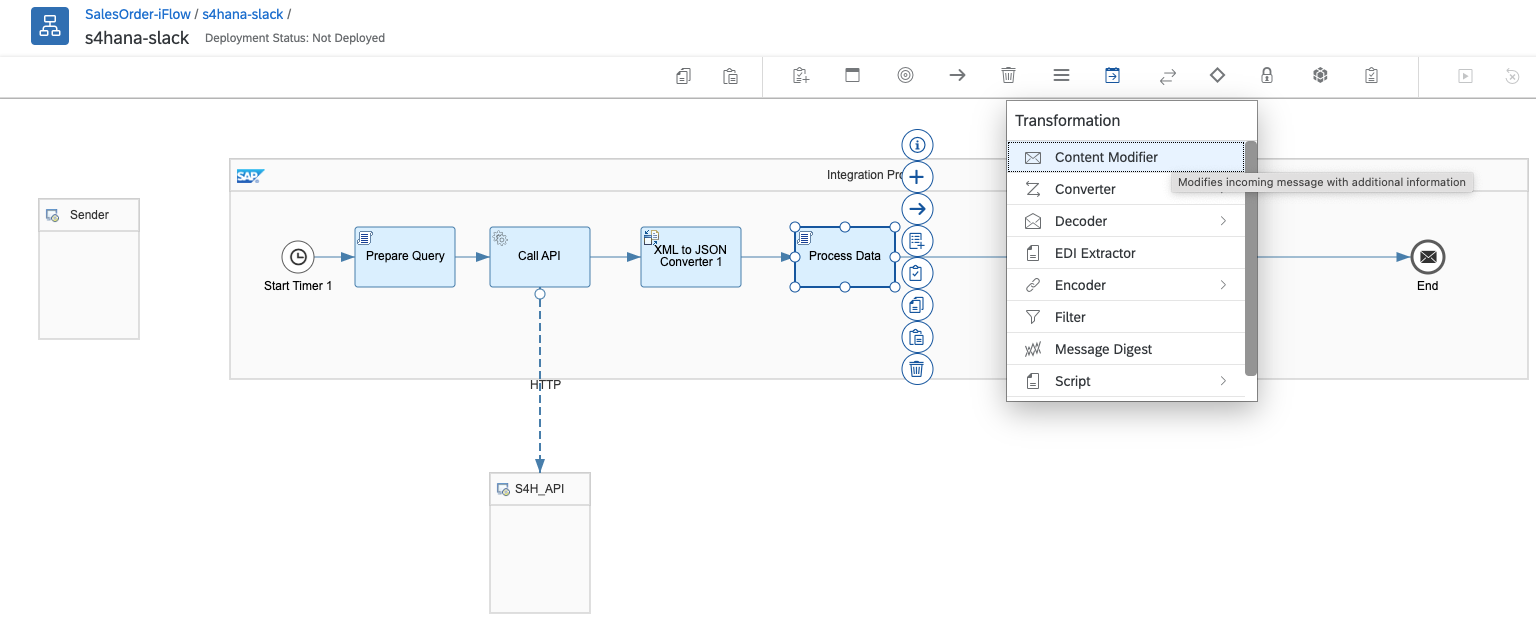The height and width of the screenshot is (622, 1536).
Task: Select the Call API step
Action: pos(540,256)
